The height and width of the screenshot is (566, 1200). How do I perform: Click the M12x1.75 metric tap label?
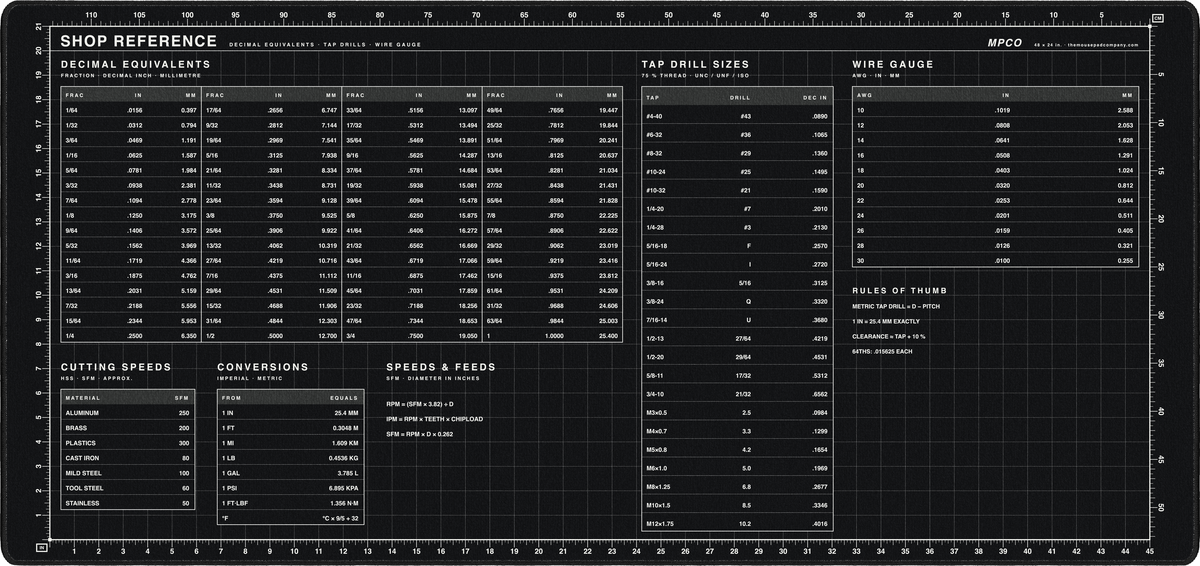coord(661,523)
